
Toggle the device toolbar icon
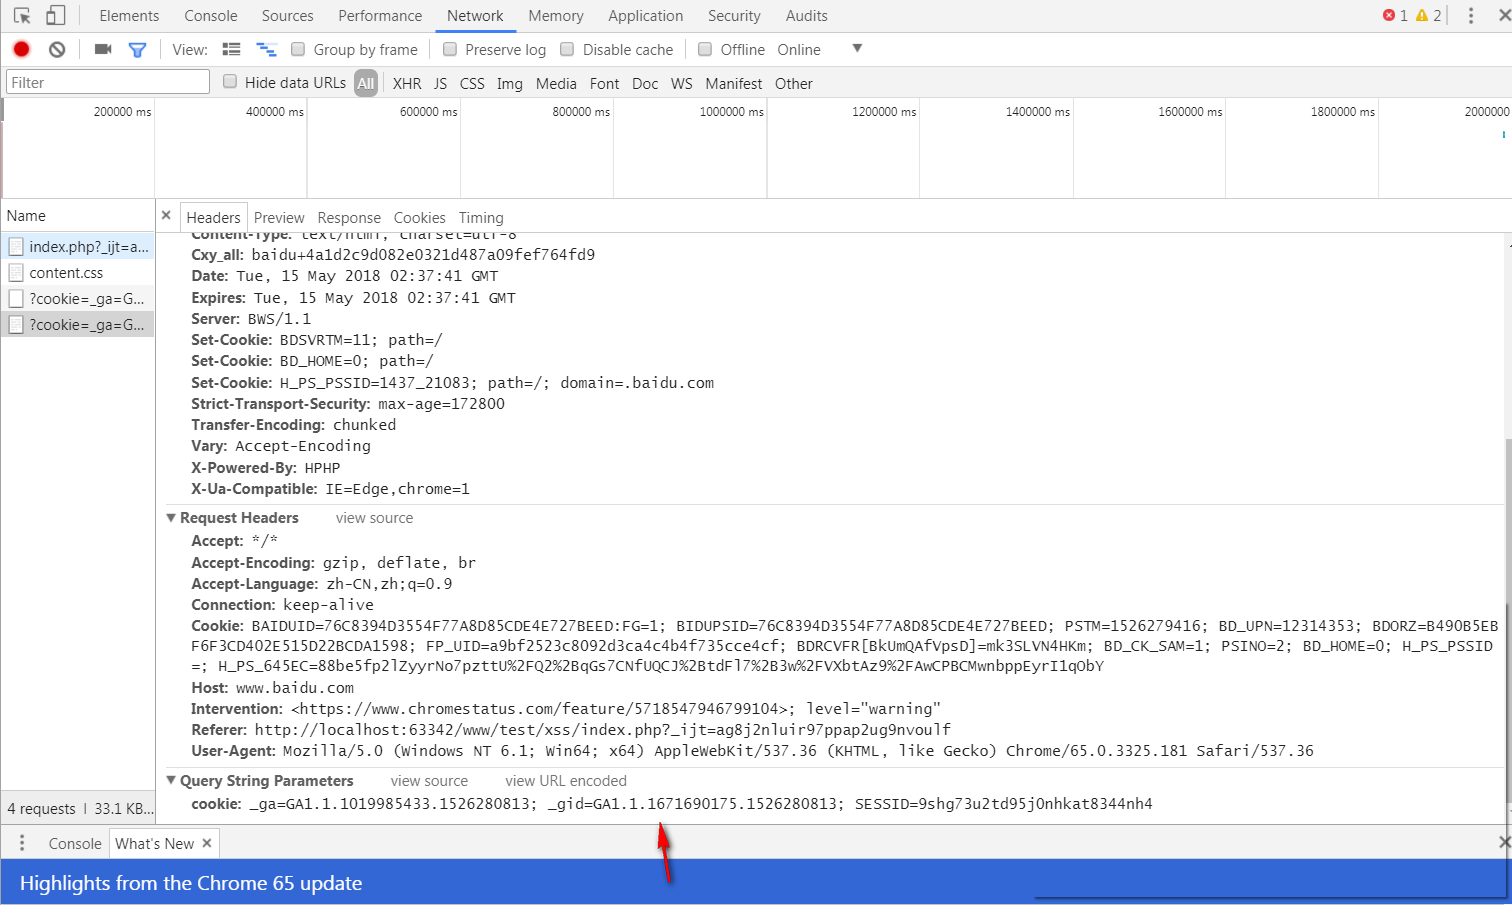click(56, 16)
